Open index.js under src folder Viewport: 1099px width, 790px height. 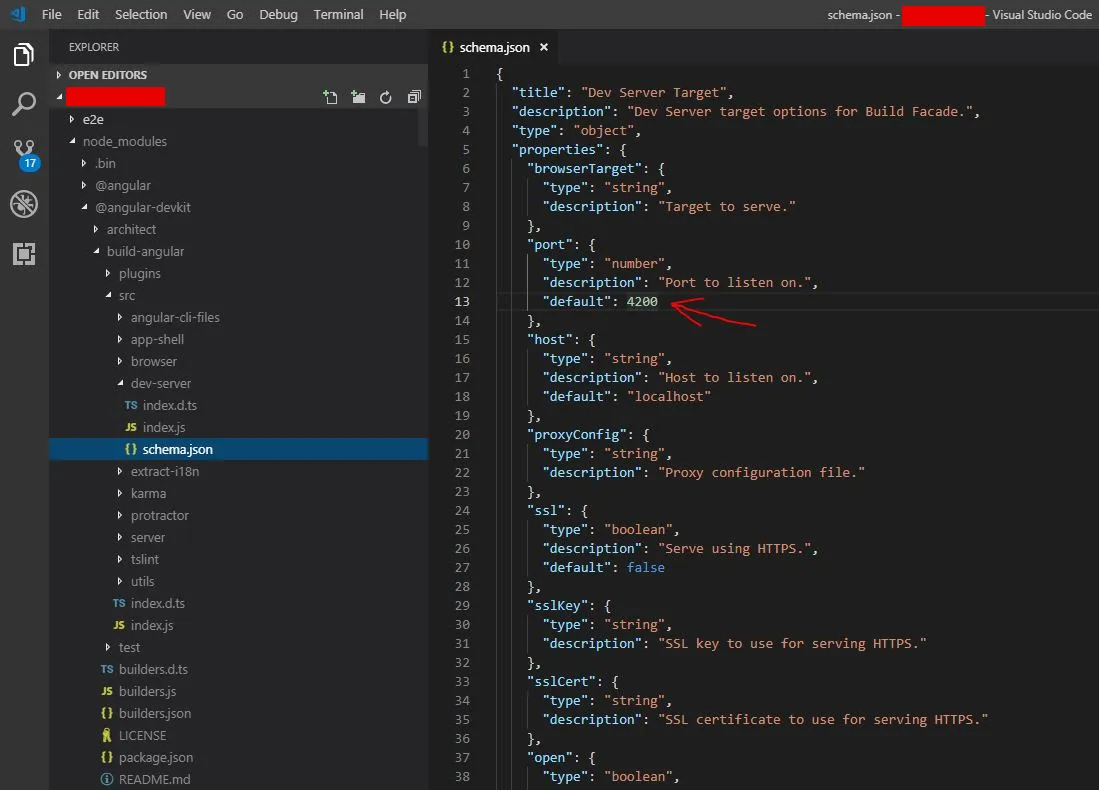[x=238, y=625]
